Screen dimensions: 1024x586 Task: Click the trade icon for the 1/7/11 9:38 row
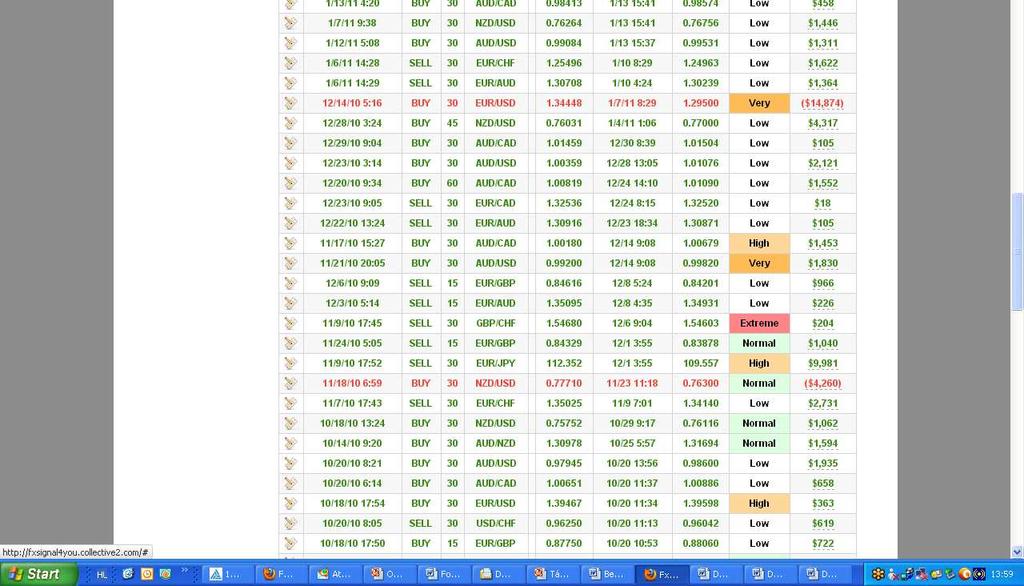(x=291, y=23)
